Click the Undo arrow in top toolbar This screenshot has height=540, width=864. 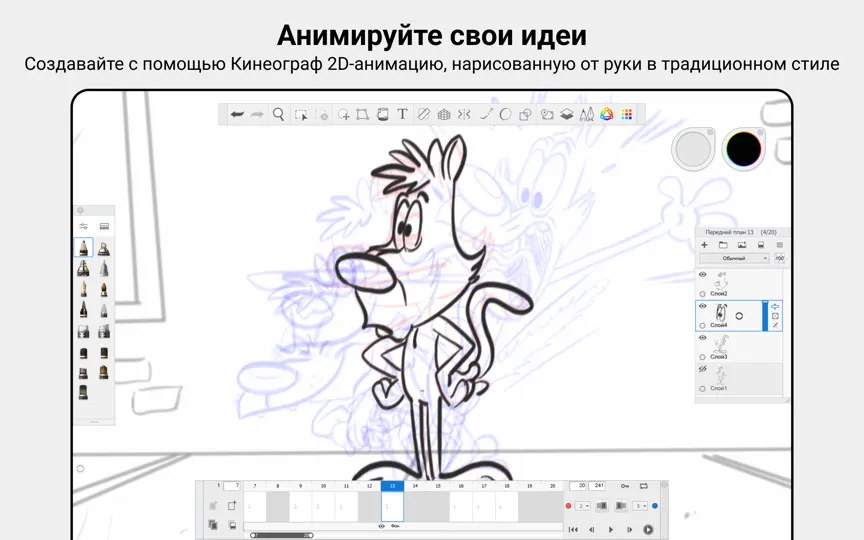(x=237, y=115)
